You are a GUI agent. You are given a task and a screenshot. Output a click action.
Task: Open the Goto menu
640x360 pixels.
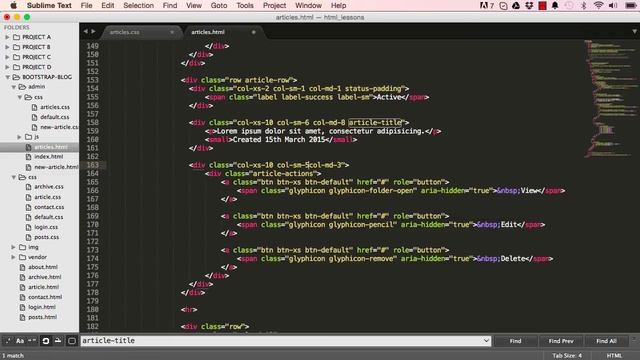pyautogui.click(x=219, y=5)
